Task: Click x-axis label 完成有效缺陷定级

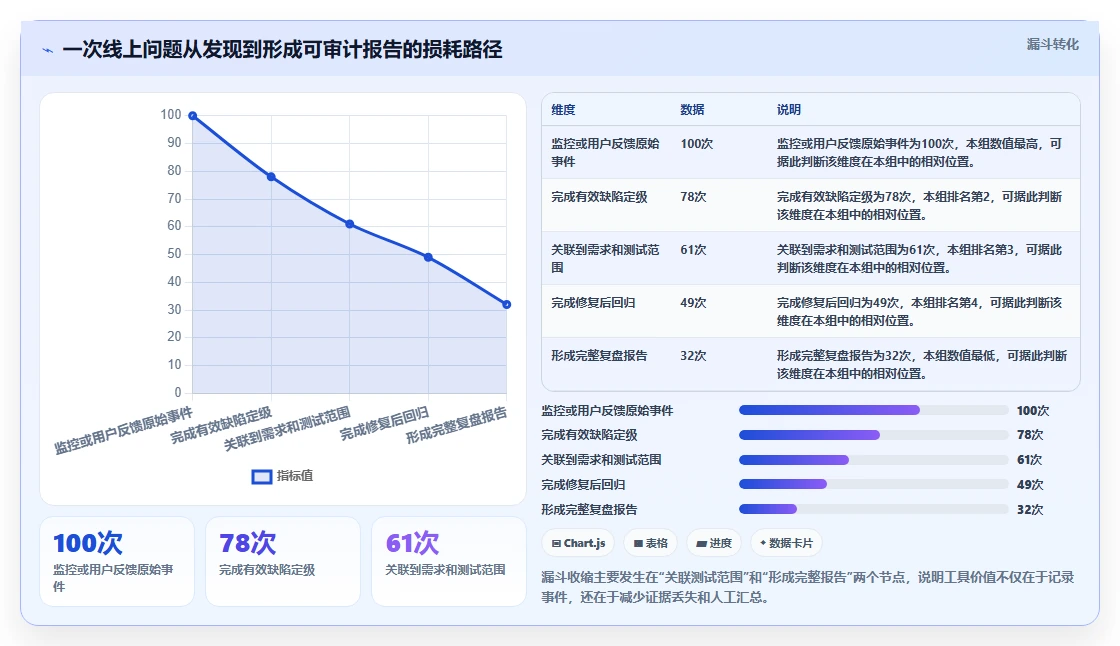Action: click(221, 425)
